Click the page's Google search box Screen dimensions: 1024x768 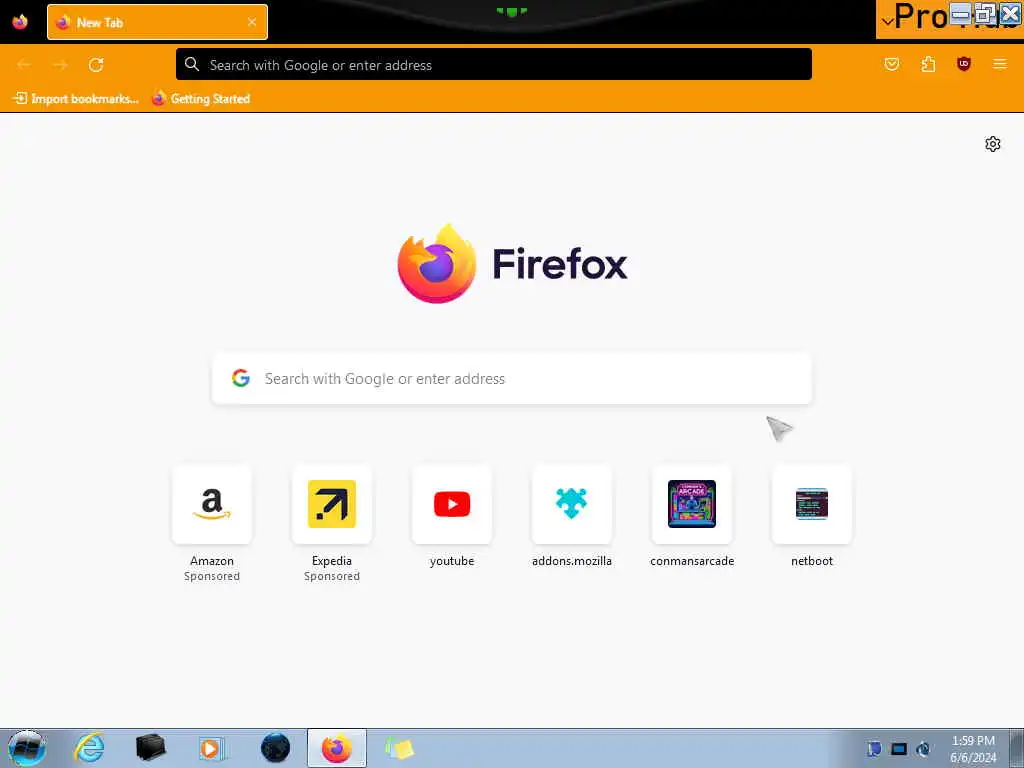(512, 379)
